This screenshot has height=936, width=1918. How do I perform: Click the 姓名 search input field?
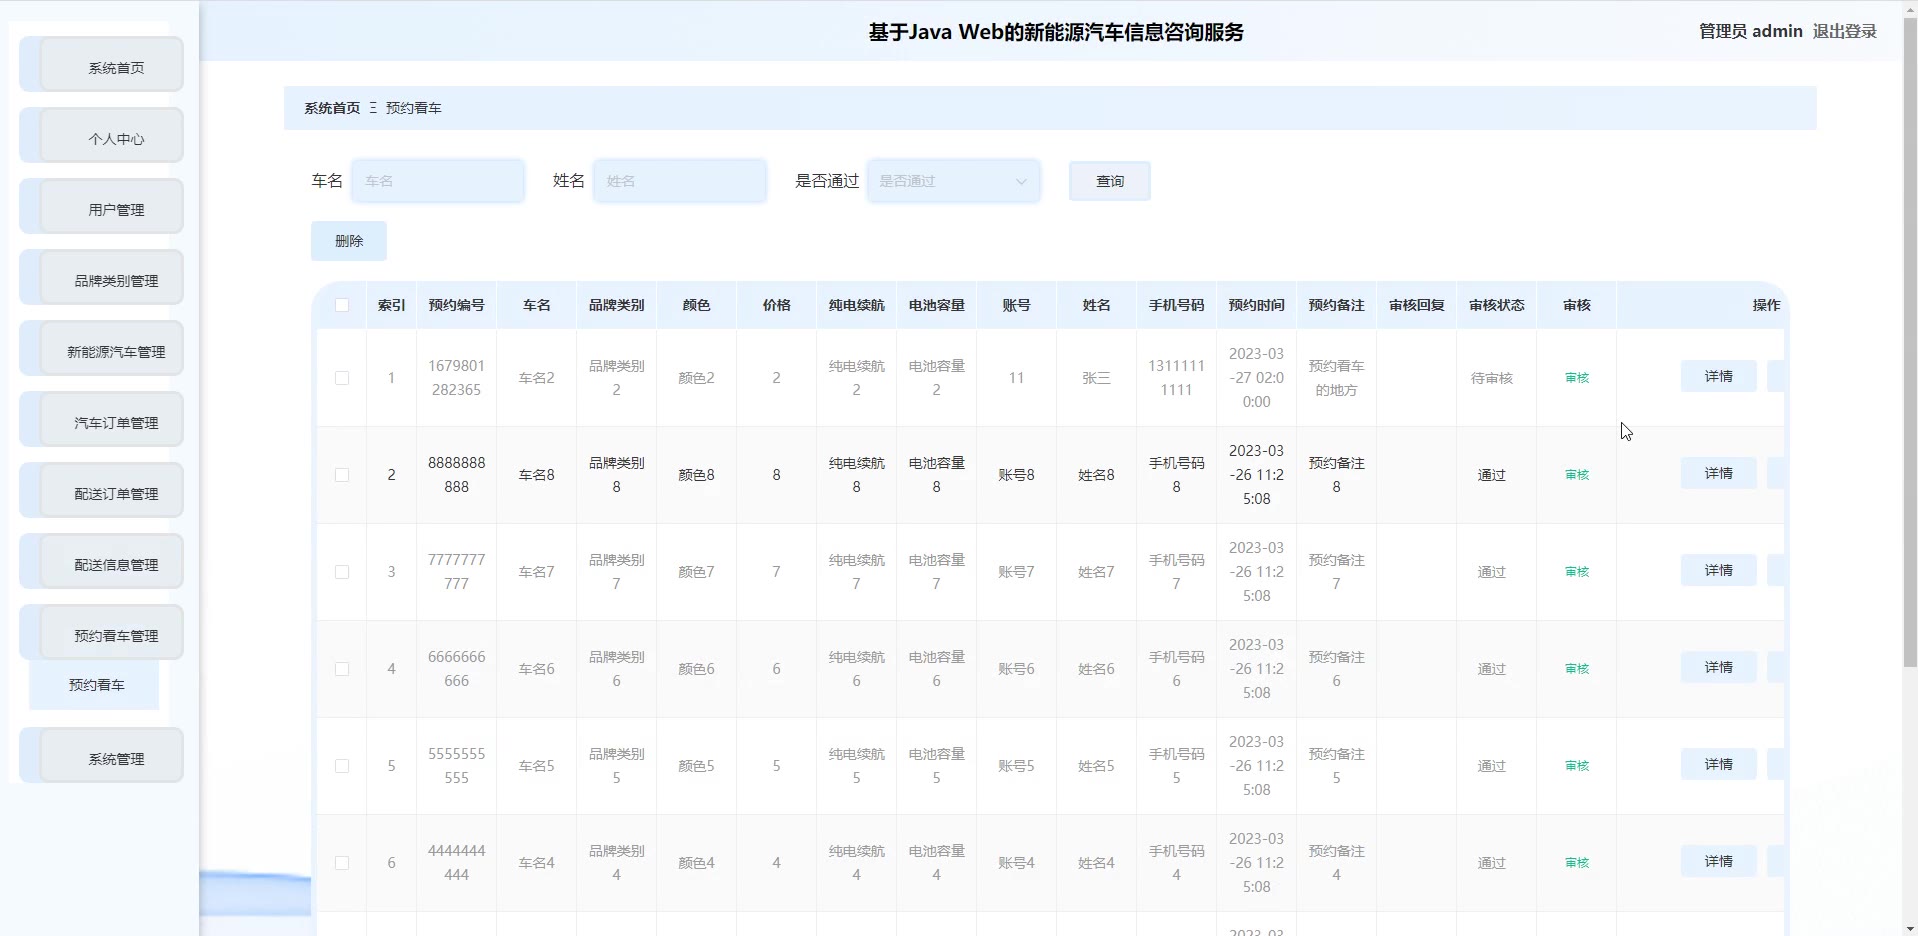click(680, 181)
